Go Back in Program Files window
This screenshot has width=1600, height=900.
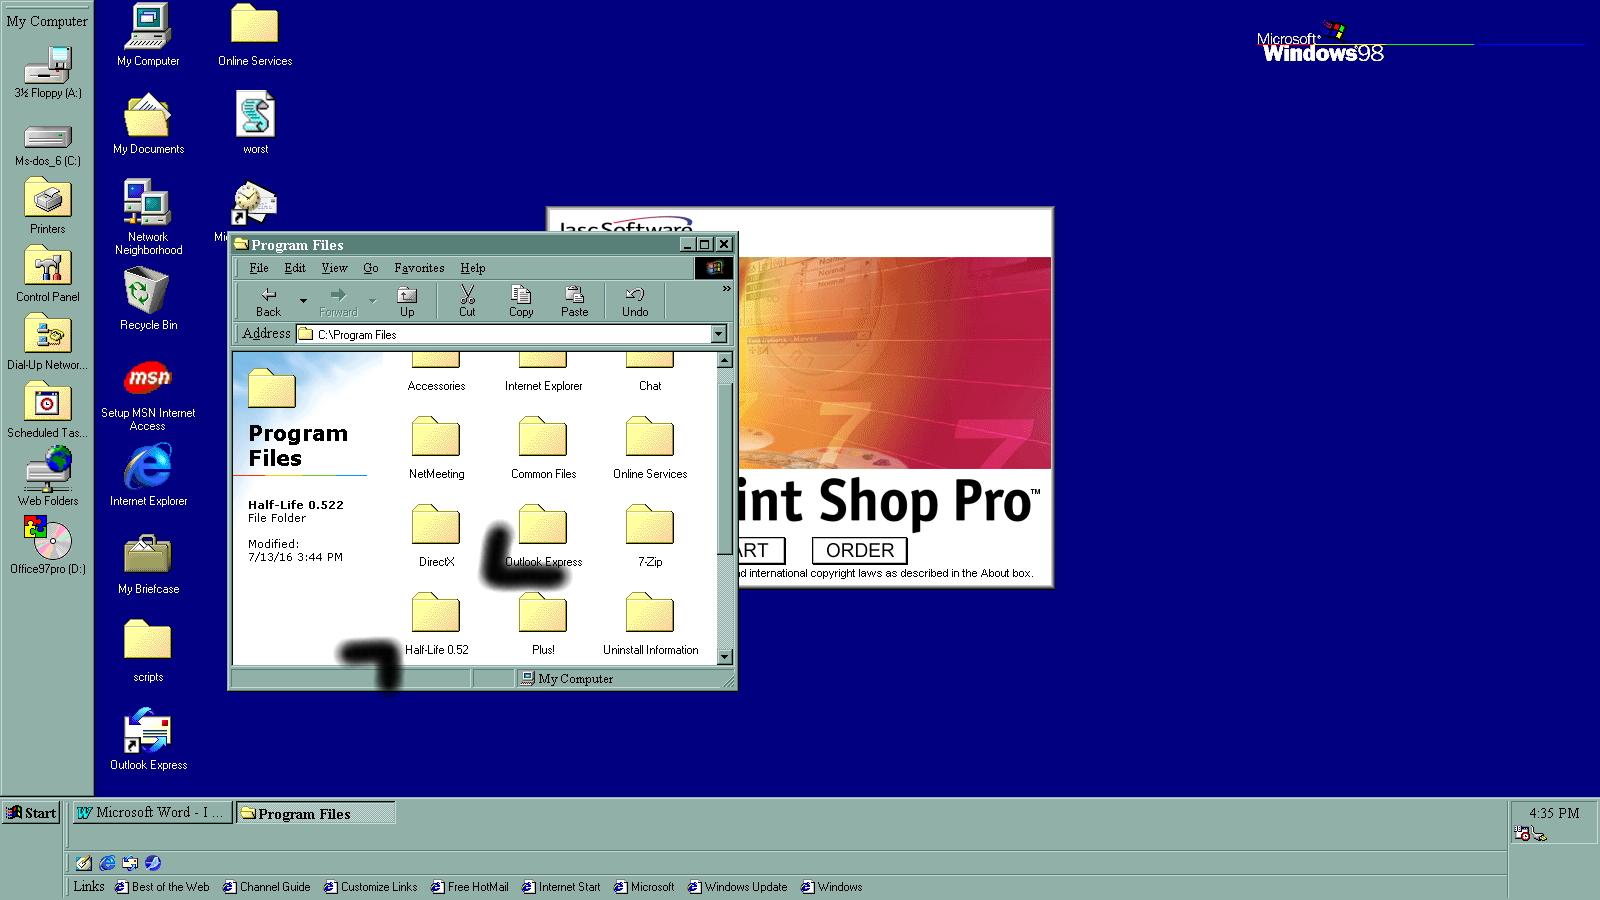[x=269, y=301]
